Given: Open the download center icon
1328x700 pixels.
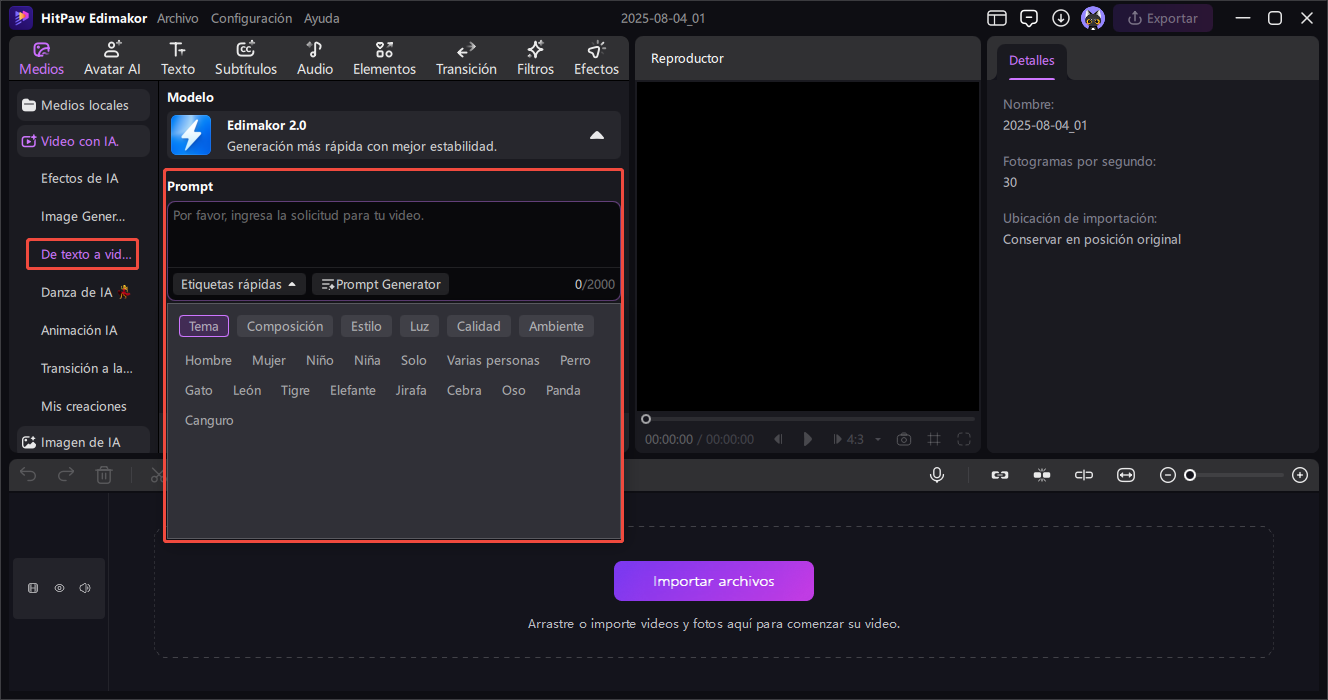Looking at the screenshot, I should click(1061, 18).
